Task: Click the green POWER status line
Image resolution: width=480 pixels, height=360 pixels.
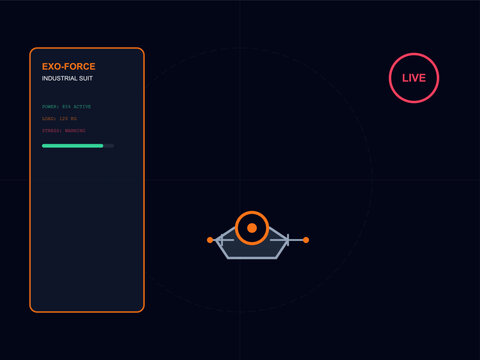Action: (66, 107)
